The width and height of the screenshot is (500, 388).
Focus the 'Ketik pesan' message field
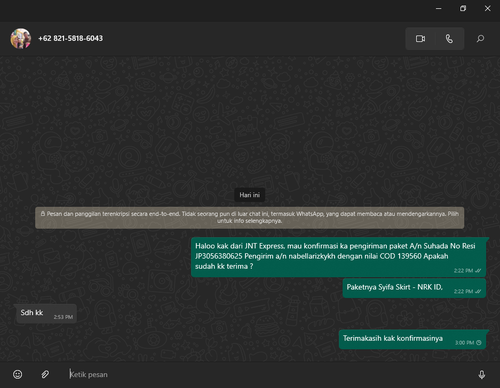(x=267, y=374)
